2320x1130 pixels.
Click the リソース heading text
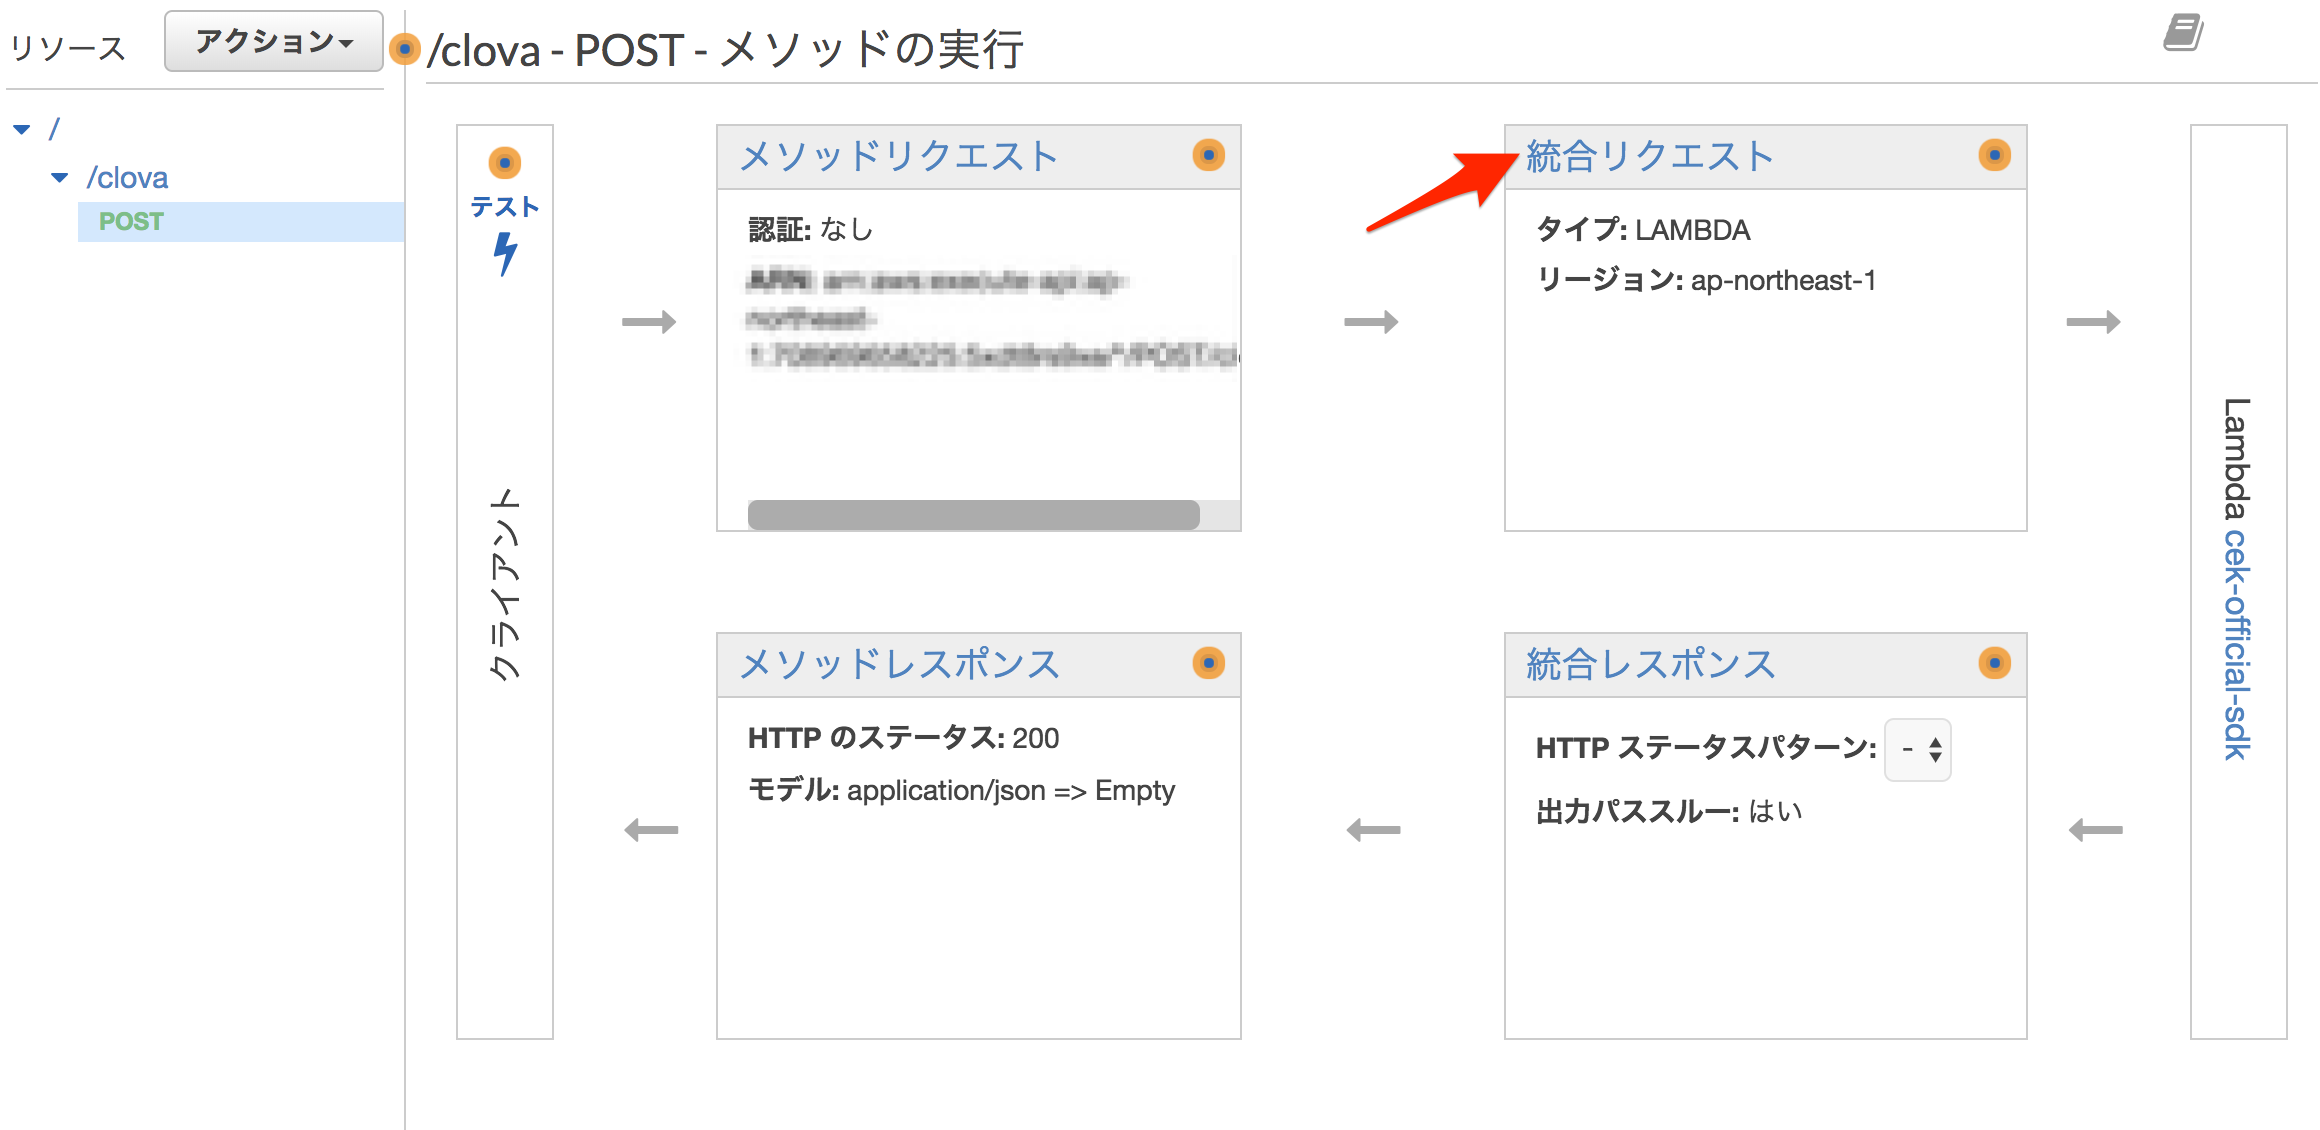point(68,47)
